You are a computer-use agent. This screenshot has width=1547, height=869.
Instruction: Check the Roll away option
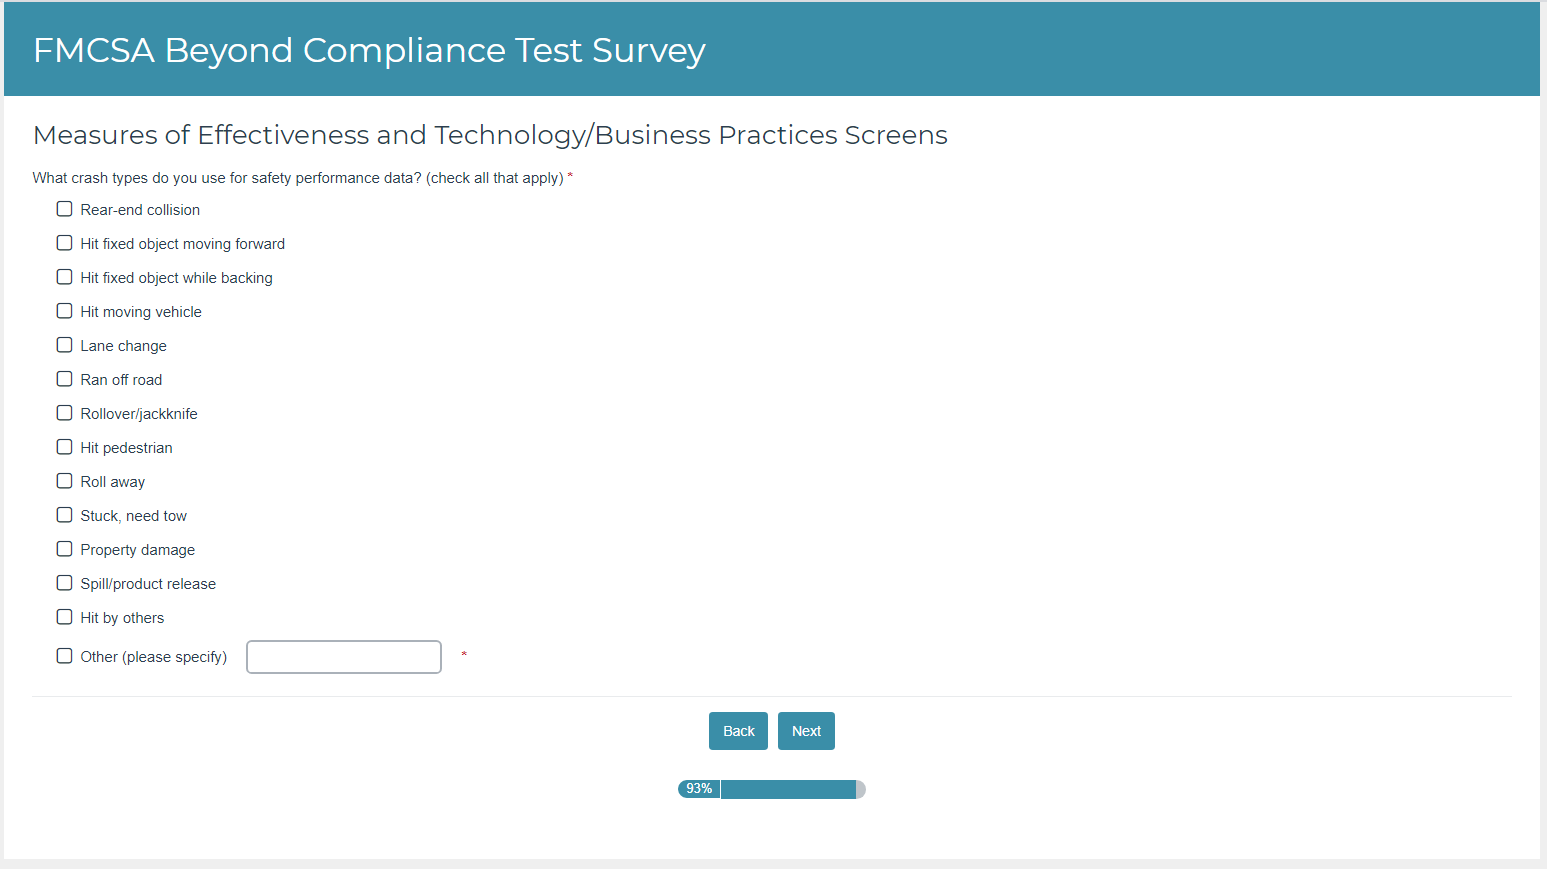pos(64,481)
